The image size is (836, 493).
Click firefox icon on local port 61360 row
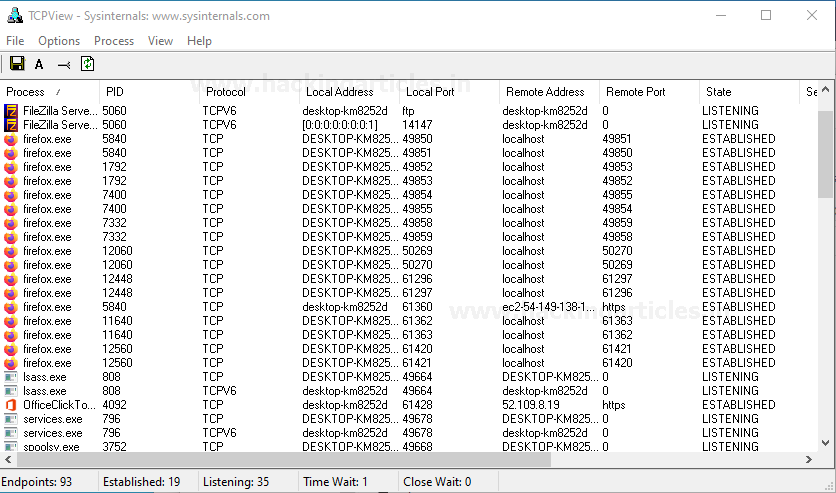pos(11,307)
